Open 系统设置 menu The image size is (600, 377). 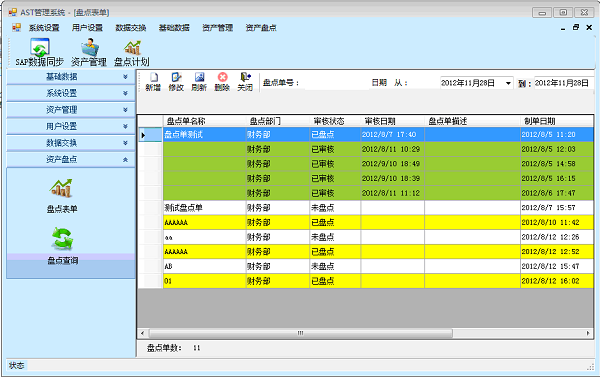click(44, 28)
